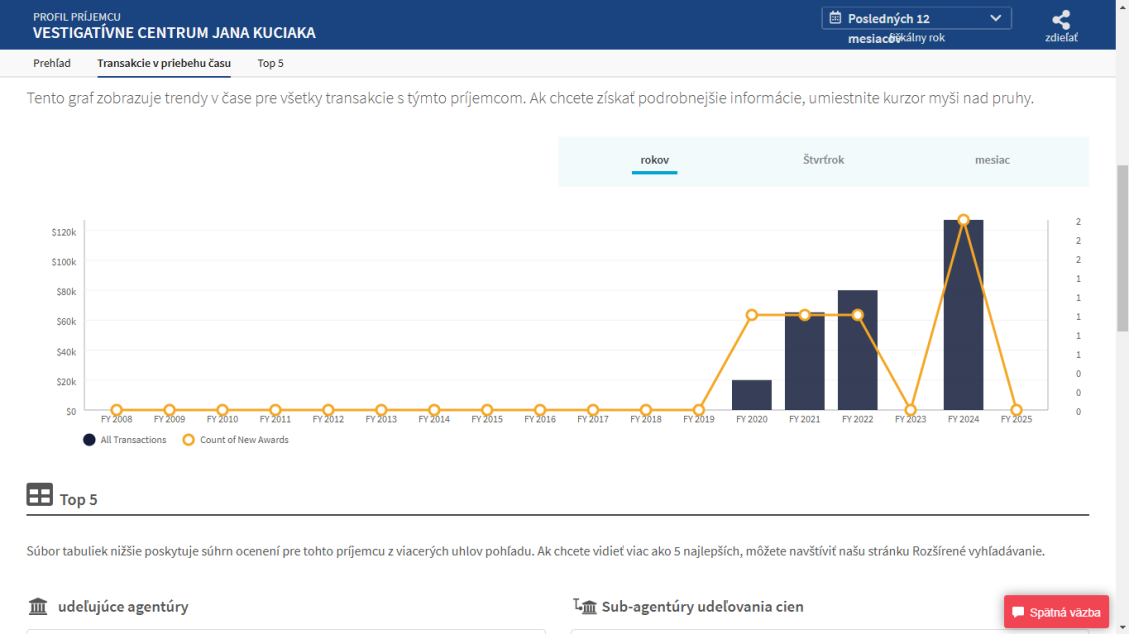Click the udeľujúce agentúry heading
The height and width of the screenshot is (634, 1129).
click(x=123, y=607)
